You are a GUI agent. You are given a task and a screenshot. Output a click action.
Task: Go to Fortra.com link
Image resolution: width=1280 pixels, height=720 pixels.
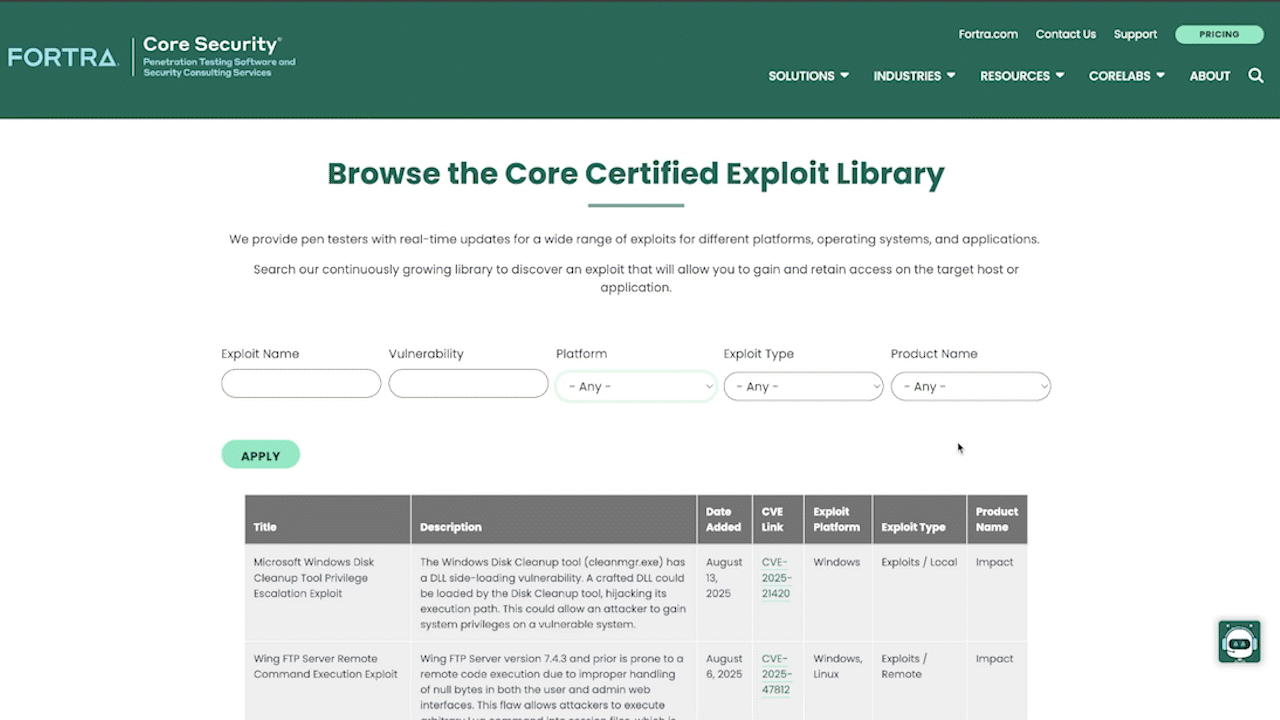pyautogui.click(x=988, y=34)
